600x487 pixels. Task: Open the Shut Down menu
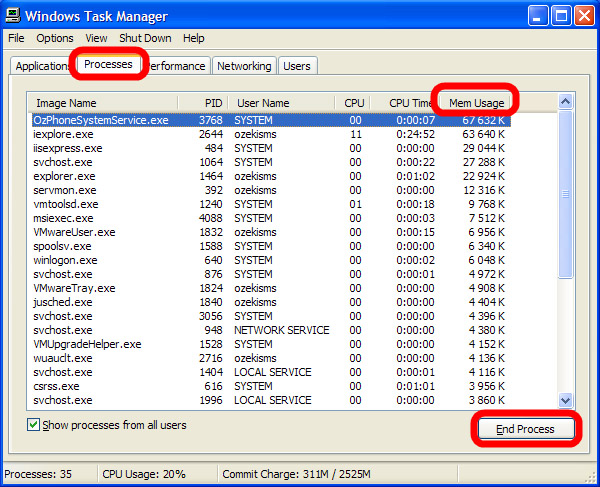point(145,38)
